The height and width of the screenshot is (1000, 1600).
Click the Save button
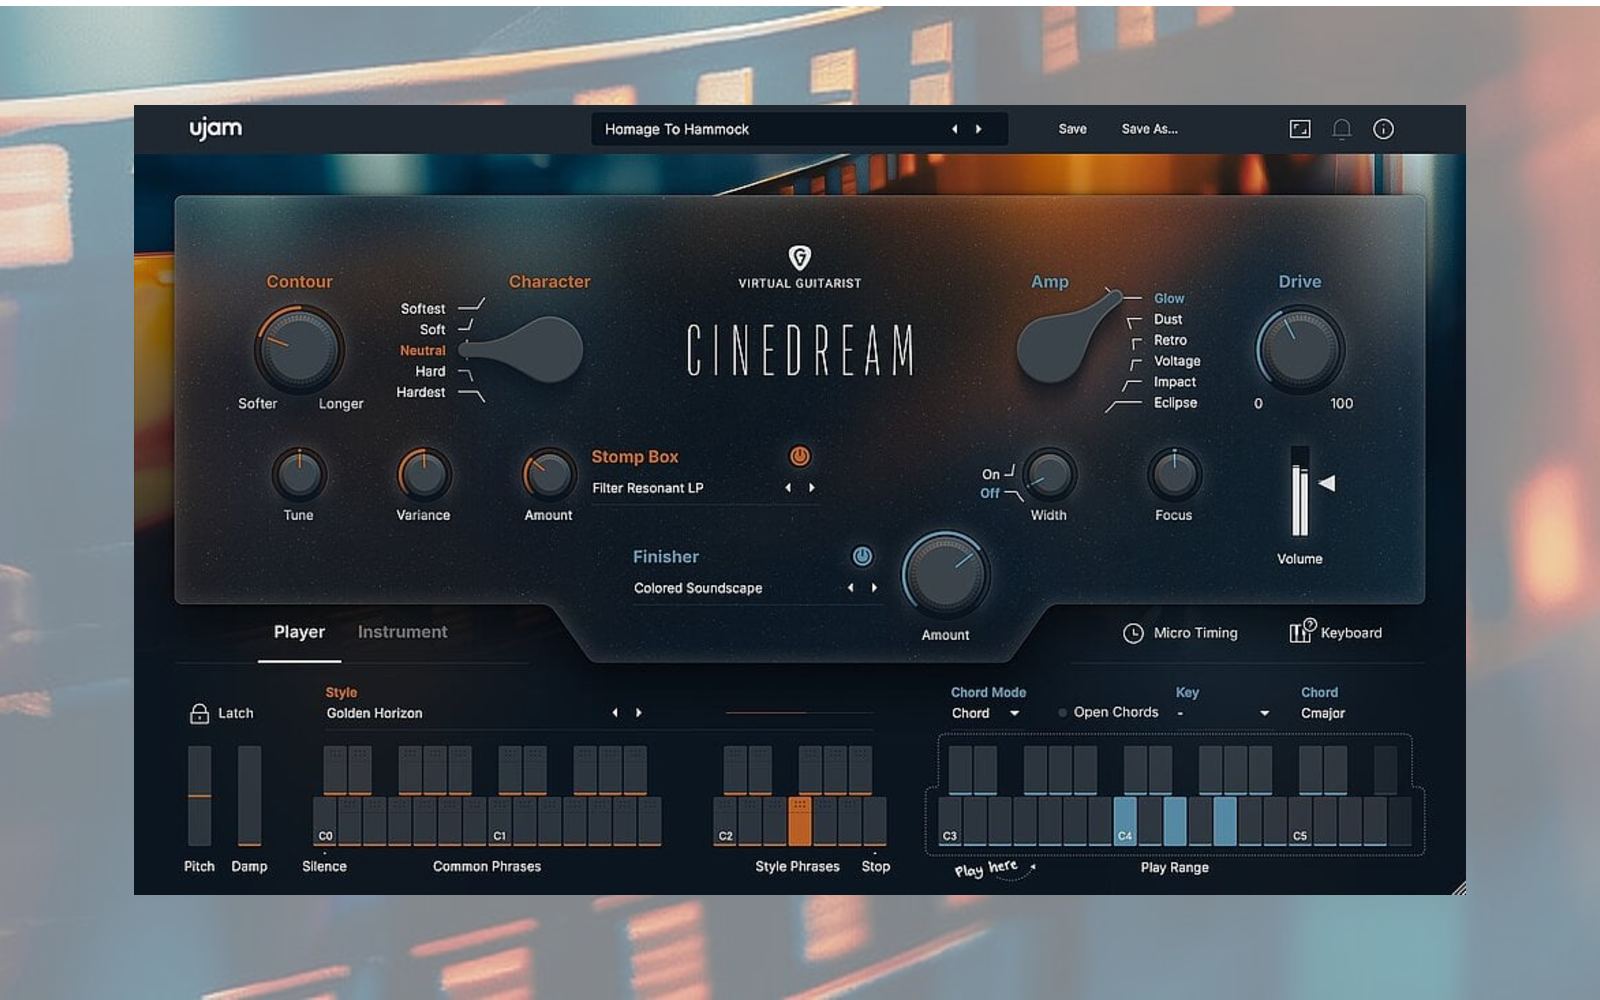(1073, 129)
